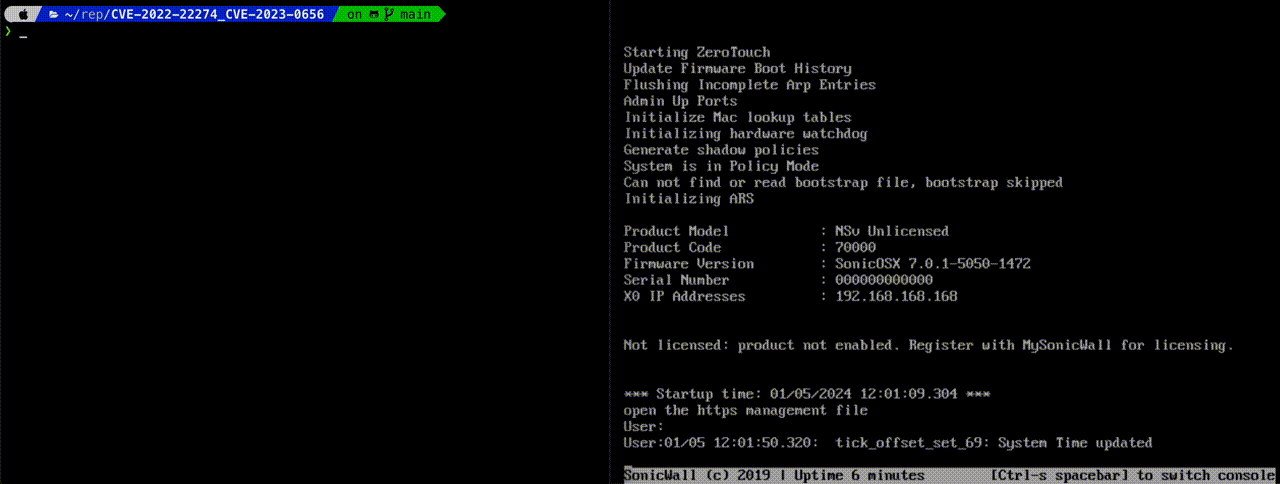Select the CVE-2022-22274_CVE-2023-0656 directory name in prompt

217,15
